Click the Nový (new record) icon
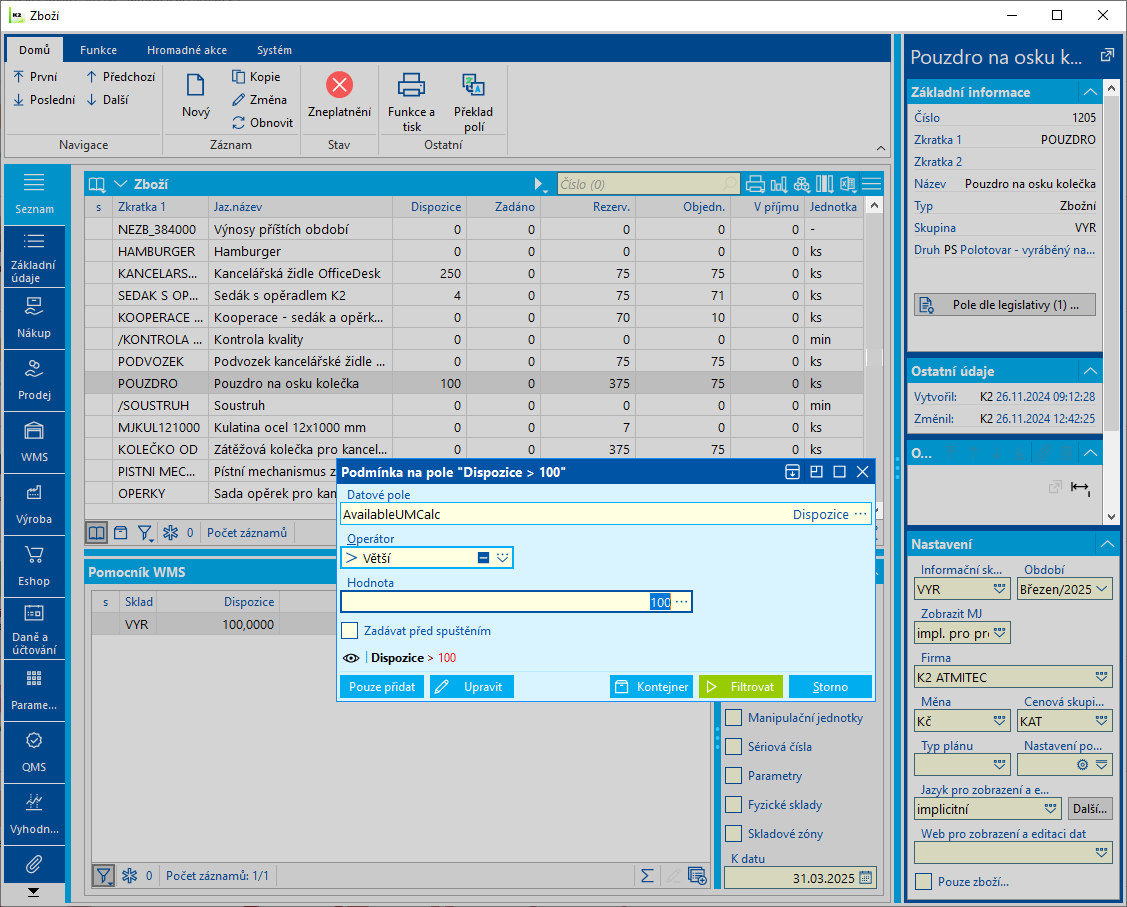The image size is (1127, 907). (196, 87)
